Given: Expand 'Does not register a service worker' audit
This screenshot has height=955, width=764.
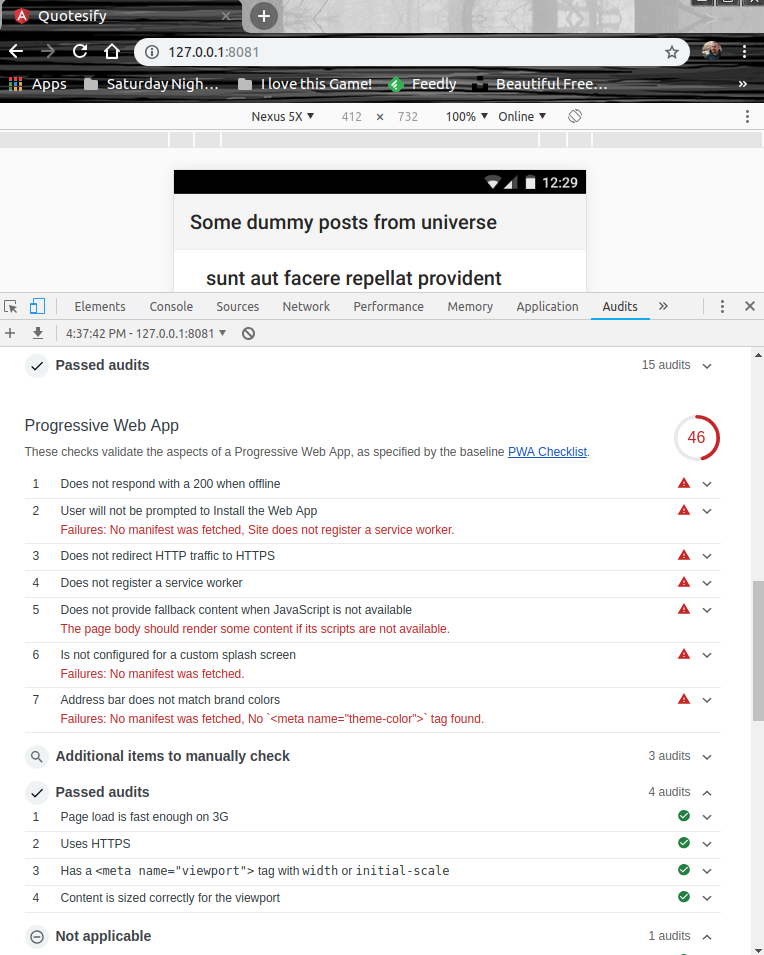Looking at the screenshot, I should pyautogui.click(x=707, y=583).
